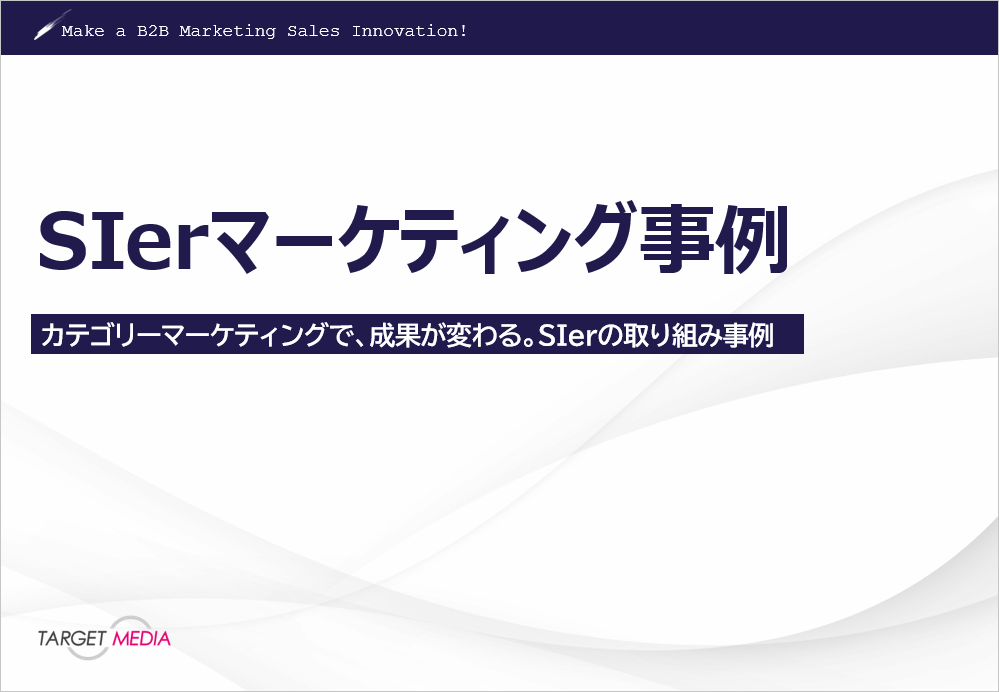Image resolution: width=999 pixels, height=692 pixels.
Task: Select the MEDIA text in the footer logo
Action: click(143, 637)
